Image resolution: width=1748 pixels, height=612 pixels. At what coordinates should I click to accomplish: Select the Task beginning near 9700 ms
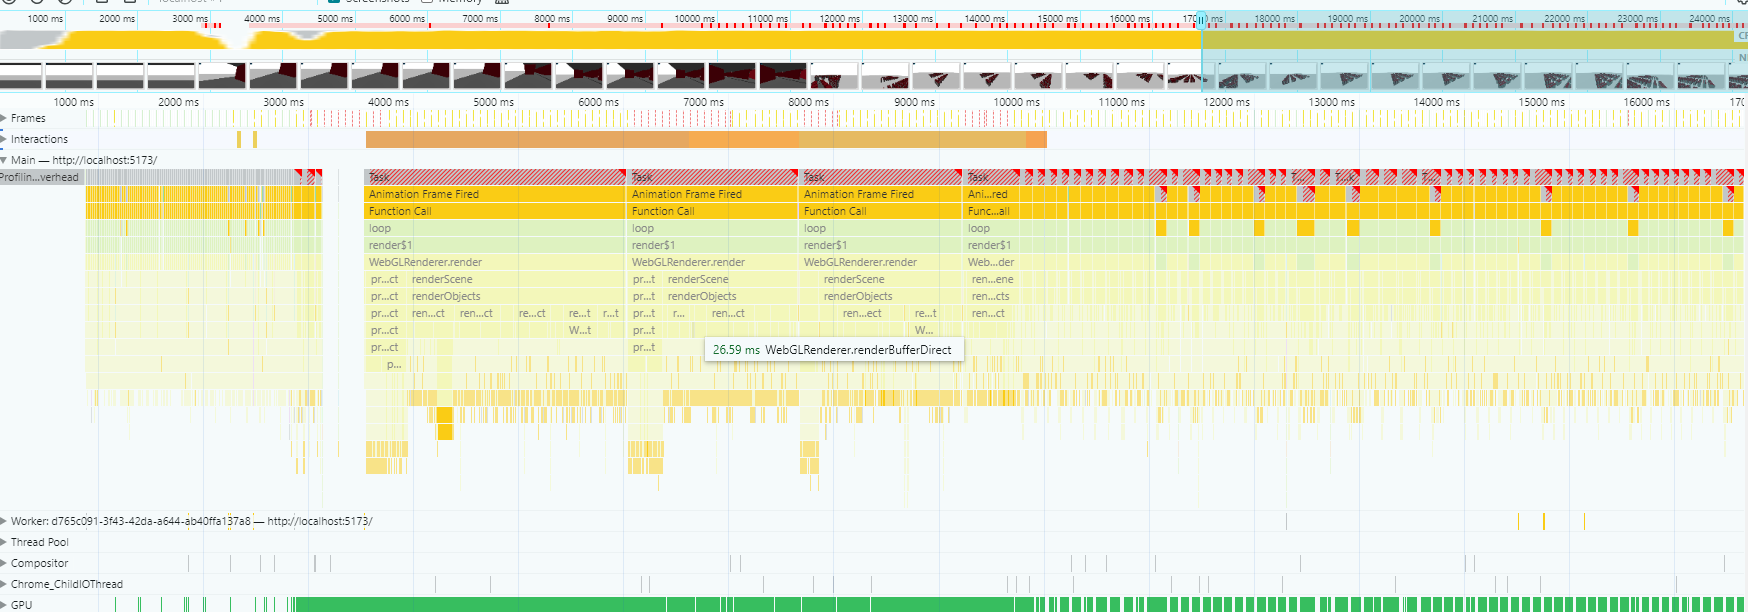click(992, 177)
